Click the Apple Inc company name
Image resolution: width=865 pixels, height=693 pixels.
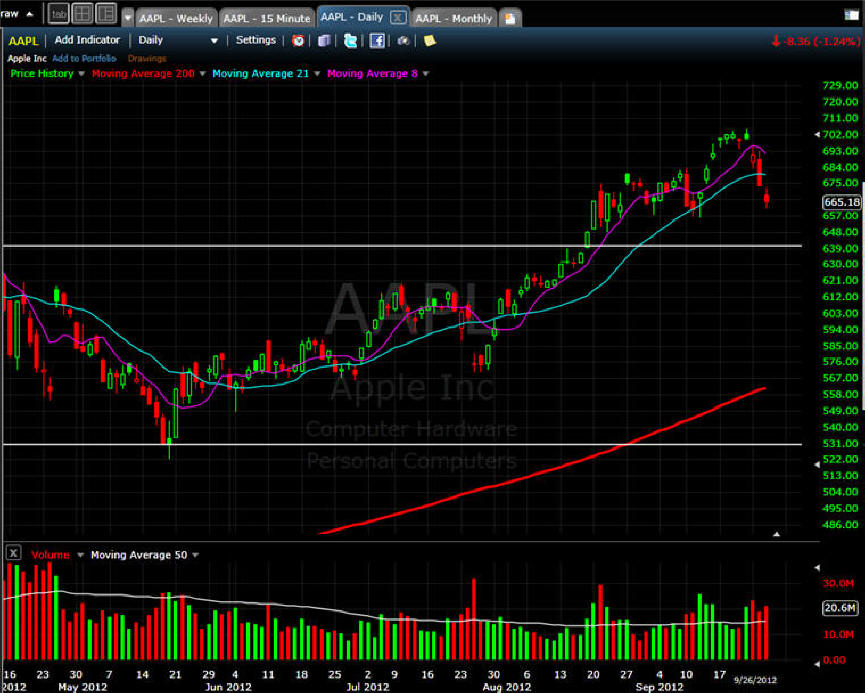point(27,58)
